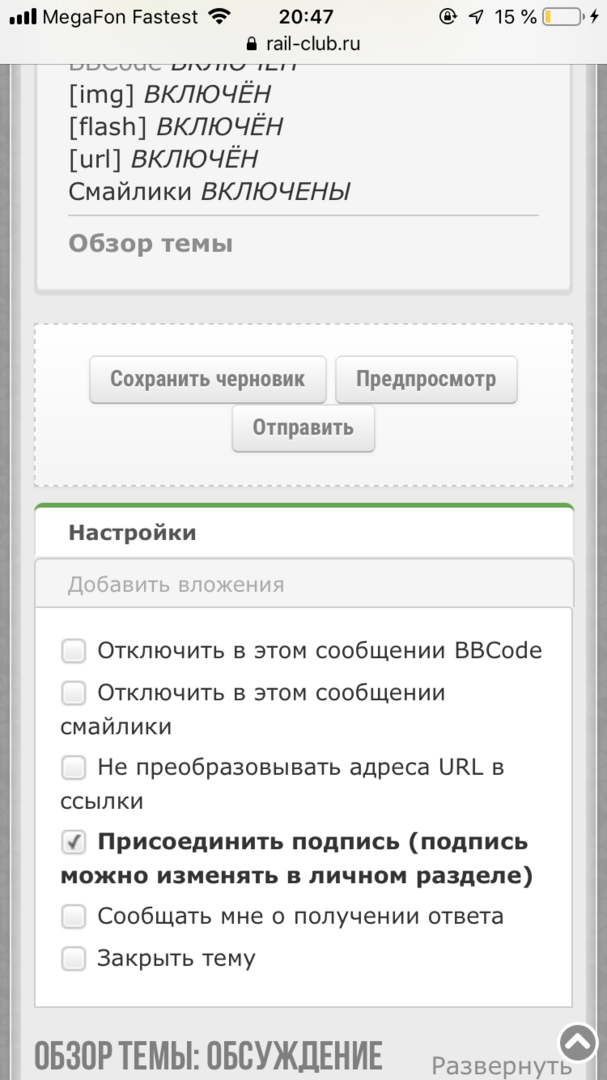Submit the post with 'Отправить'
The width and height of the screenshot is (607, 1080).
point(303,428)
